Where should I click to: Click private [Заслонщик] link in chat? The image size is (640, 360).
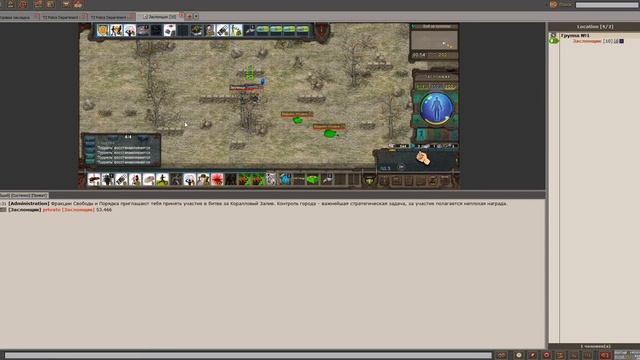tap(69, 209)
